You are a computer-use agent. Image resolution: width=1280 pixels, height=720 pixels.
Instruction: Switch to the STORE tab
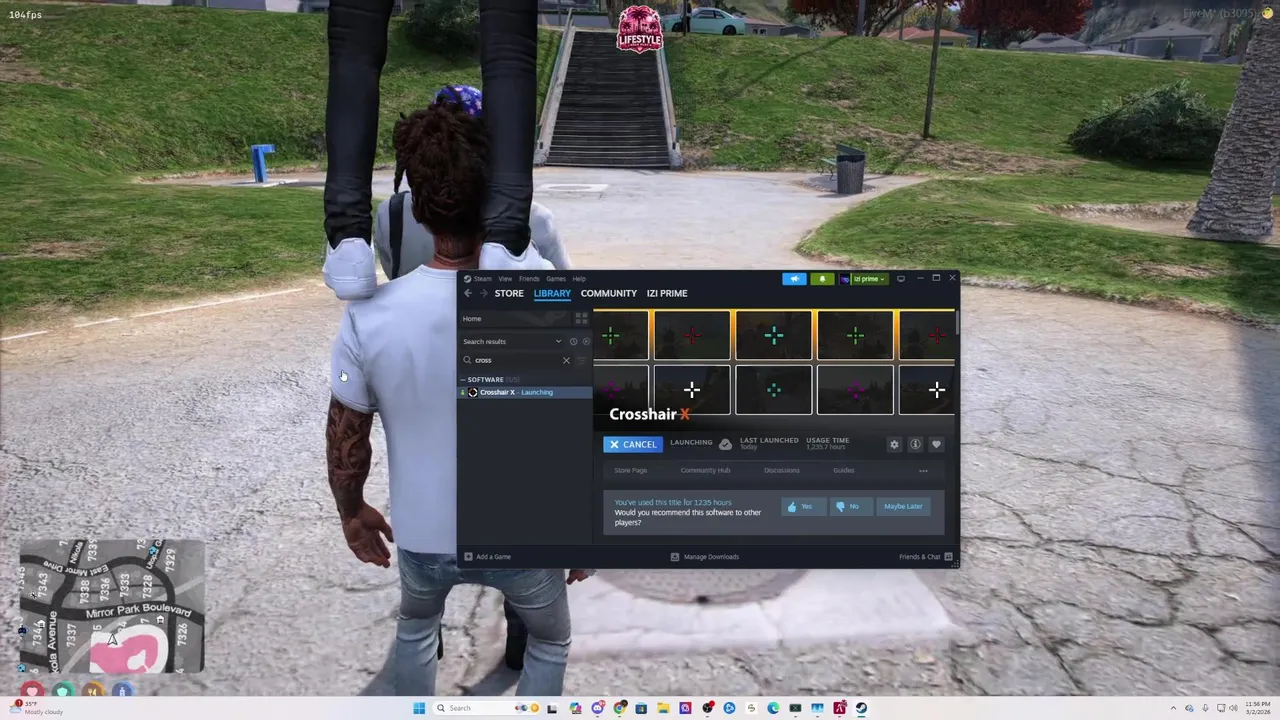pyautogui.click(x=509, y=293)
